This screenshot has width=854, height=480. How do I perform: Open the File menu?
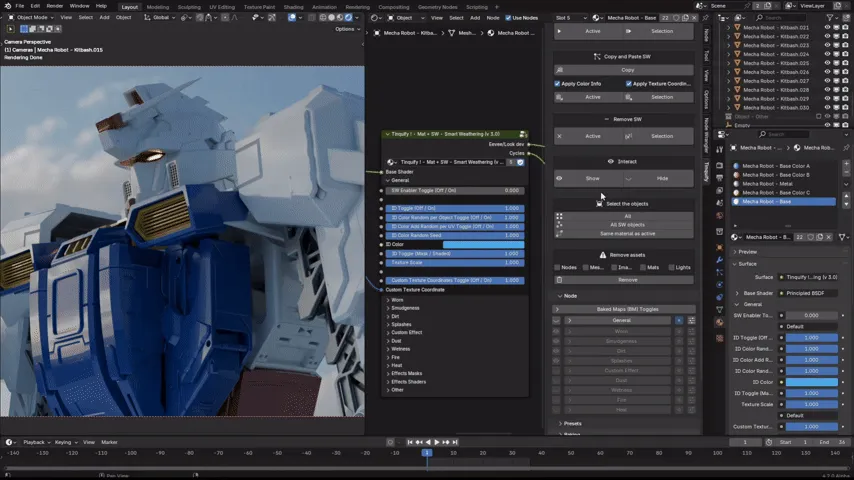point(20,6)
